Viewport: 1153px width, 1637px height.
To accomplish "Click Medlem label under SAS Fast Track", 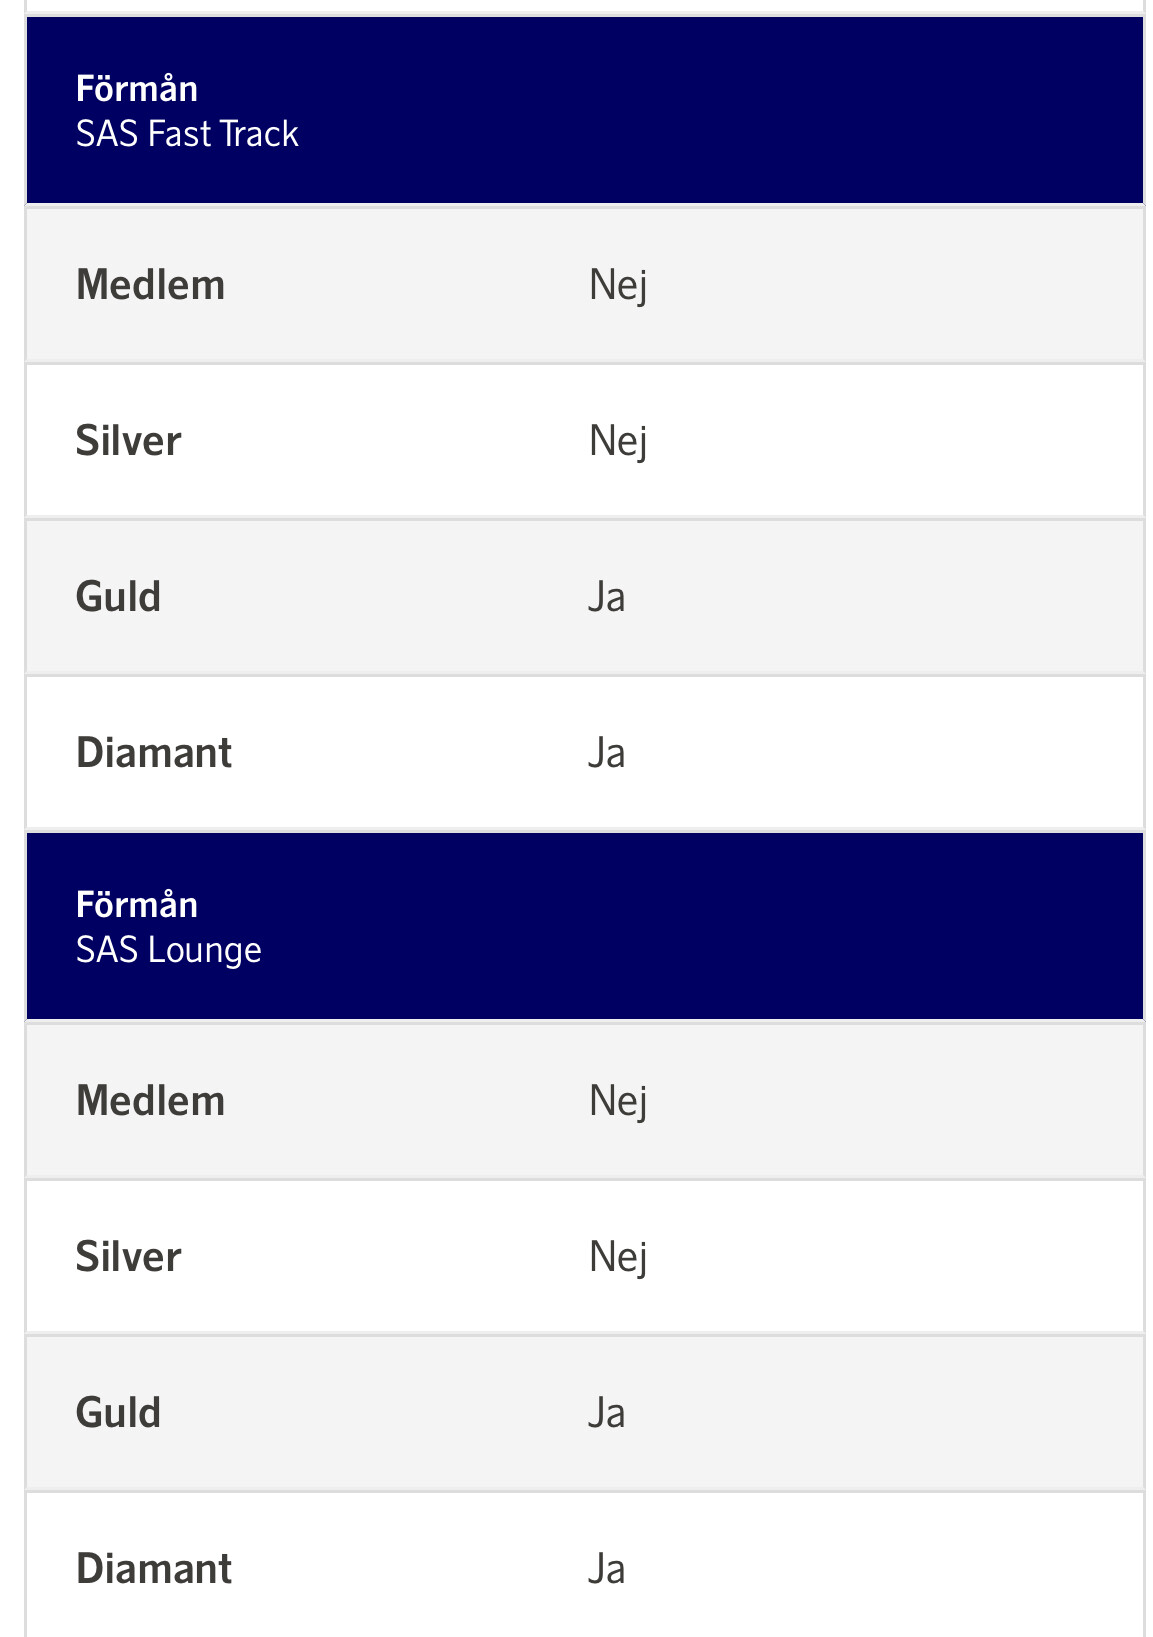I will point(151,285).
